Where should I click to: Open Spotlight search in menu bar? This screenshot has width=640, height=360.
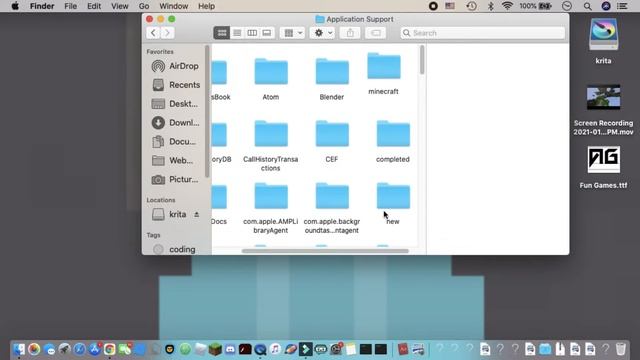[x=587, y=6]
